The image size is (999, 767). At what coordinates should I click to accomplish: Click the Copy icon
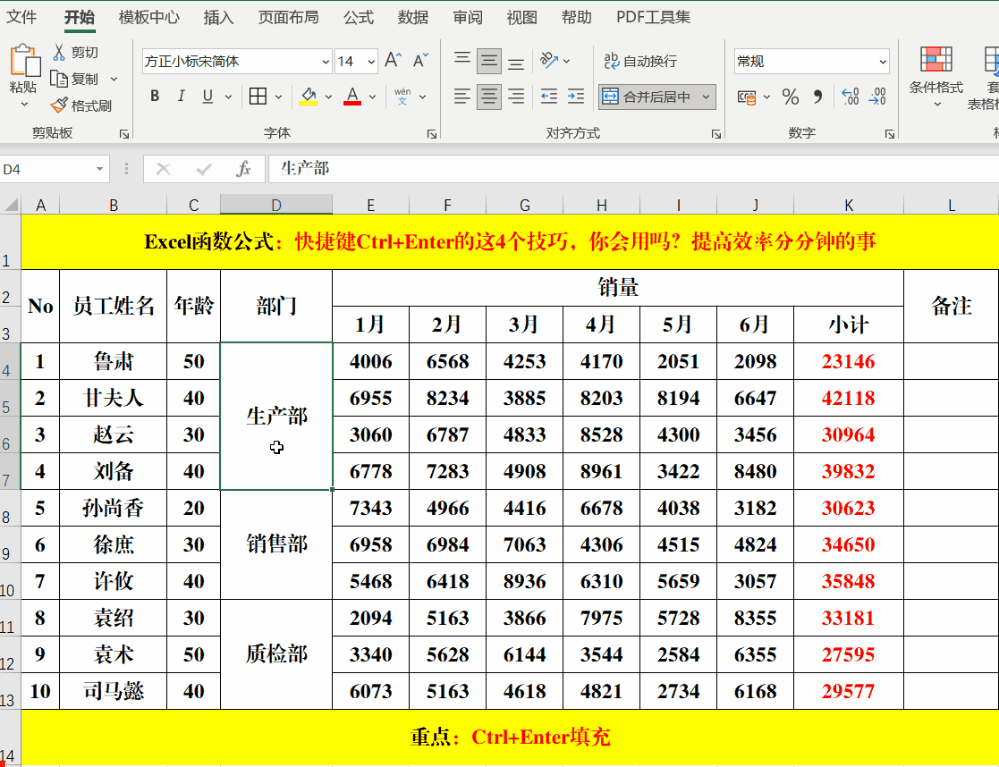tap(59, 79)
